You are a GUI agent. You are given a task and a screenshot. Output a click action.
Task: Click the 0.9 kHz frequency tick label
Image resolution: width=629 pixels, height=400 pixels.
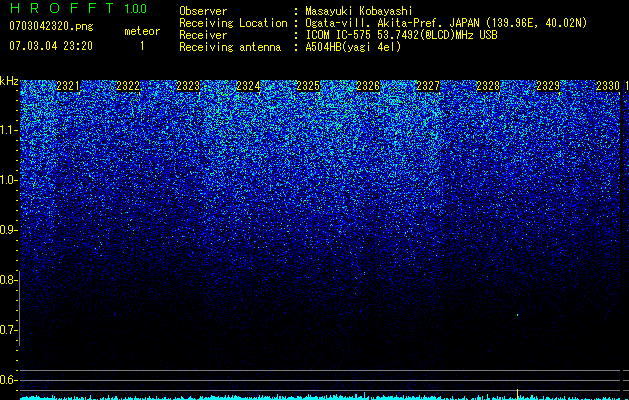[7, 230]
